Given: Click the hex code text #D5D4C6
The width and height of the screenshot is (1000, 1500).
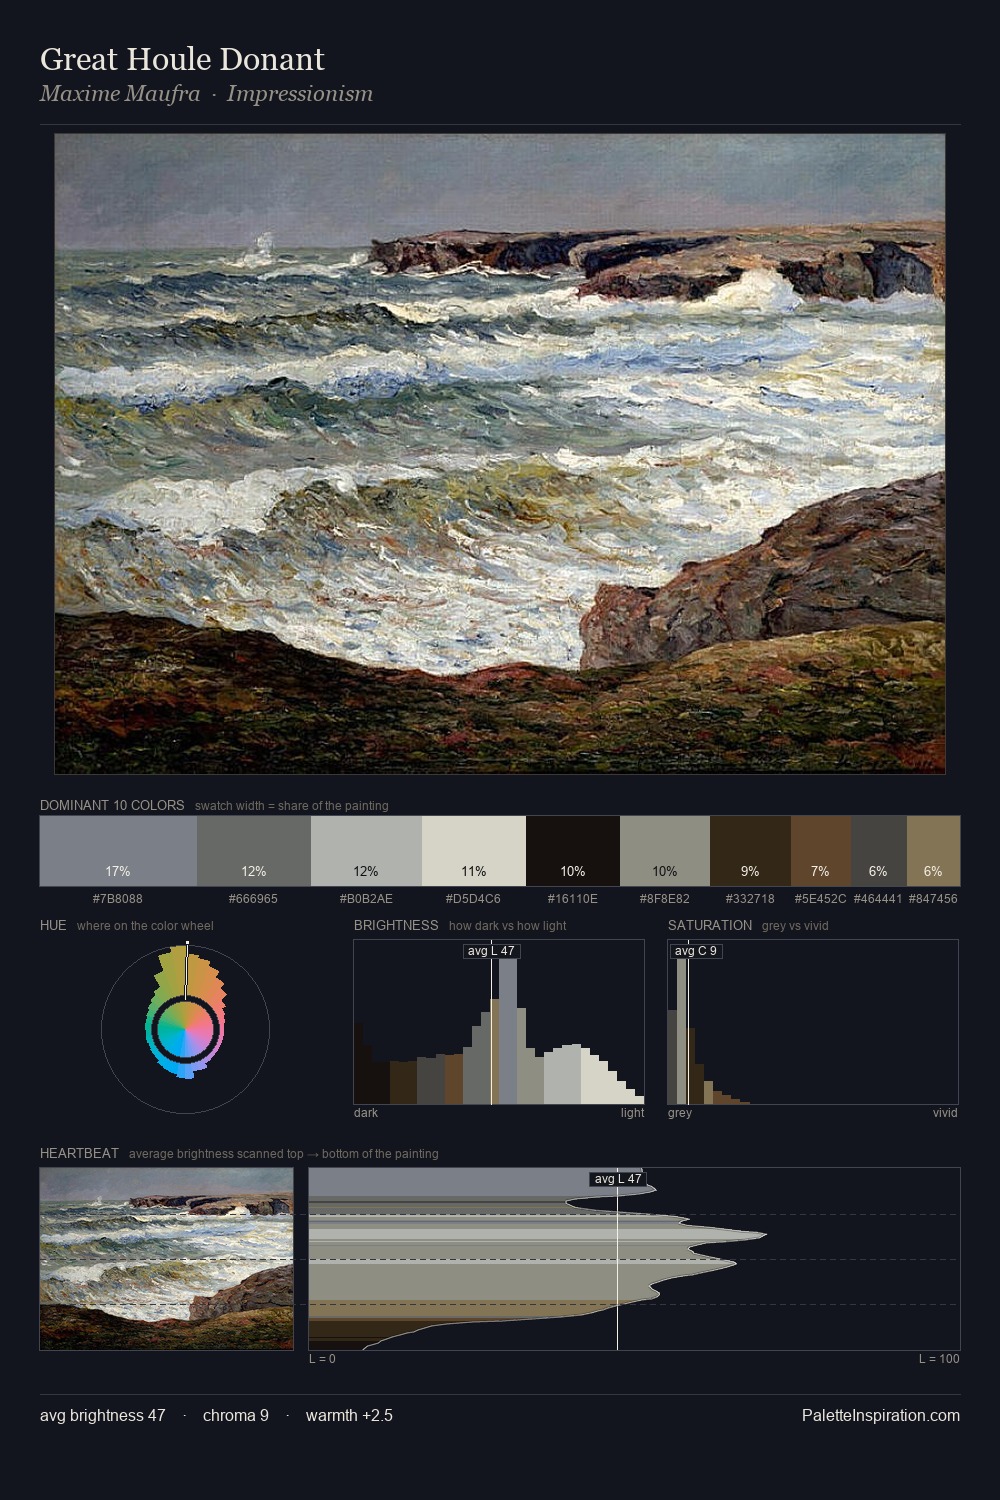Looking at the screenshot, I should 474,899.
